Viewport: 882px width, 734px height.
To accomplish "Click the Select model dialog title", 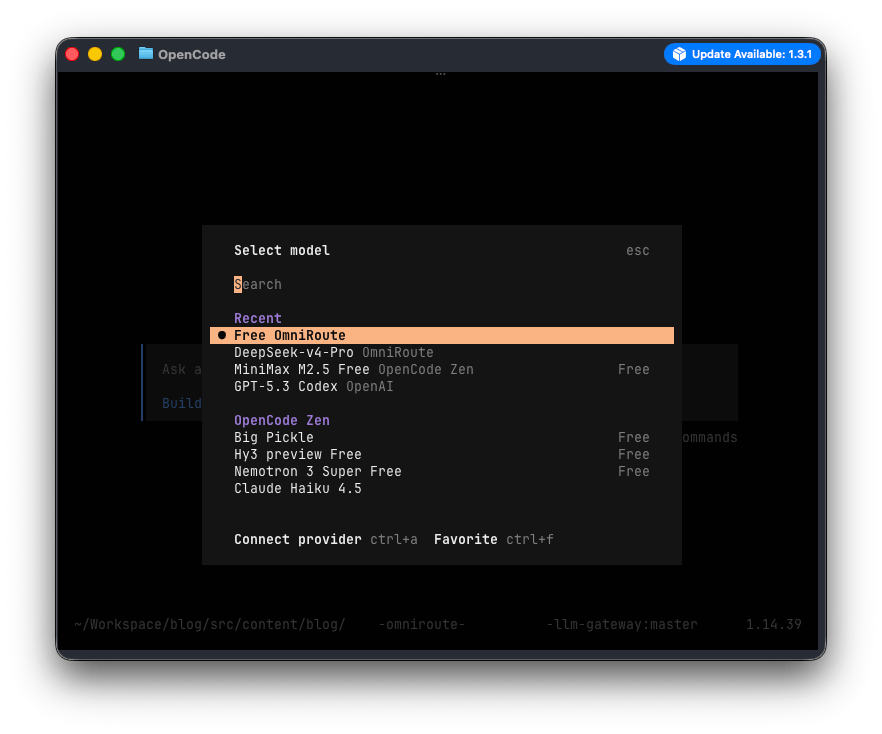I will pos(282,250).
